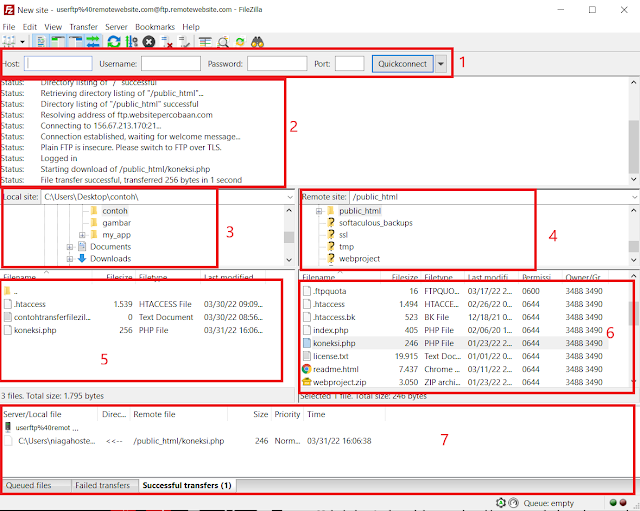
Task: Toggle directory comparison
Action: coord(223,42)
